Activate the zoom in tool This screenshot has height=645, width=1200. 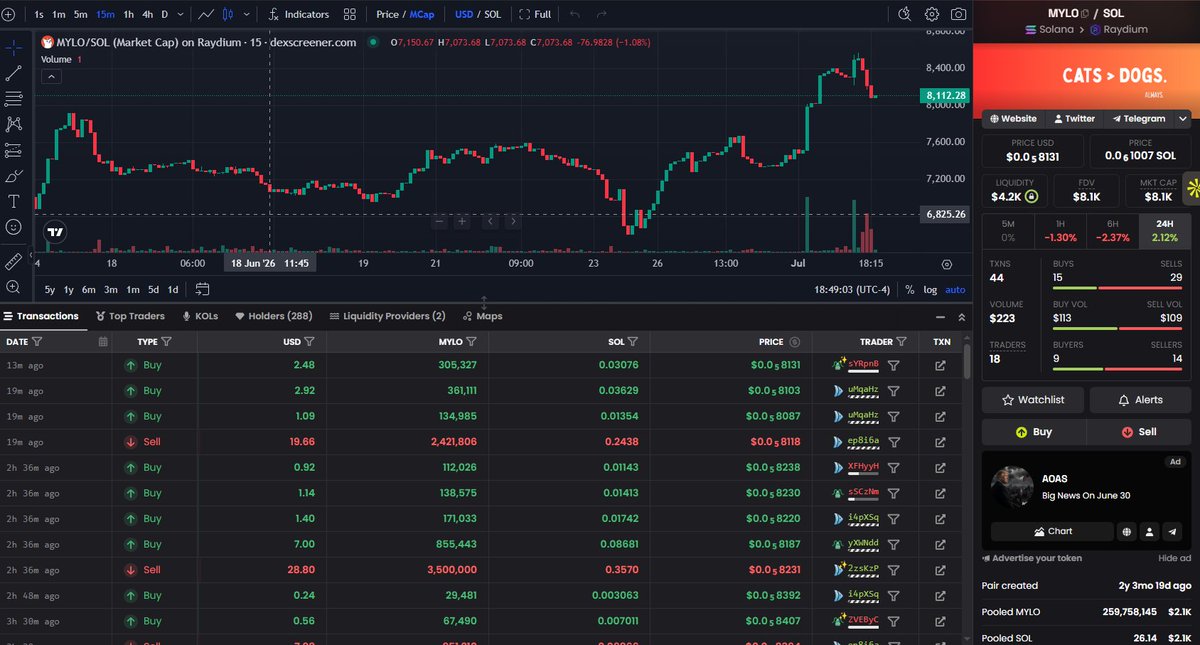(14, 287)
